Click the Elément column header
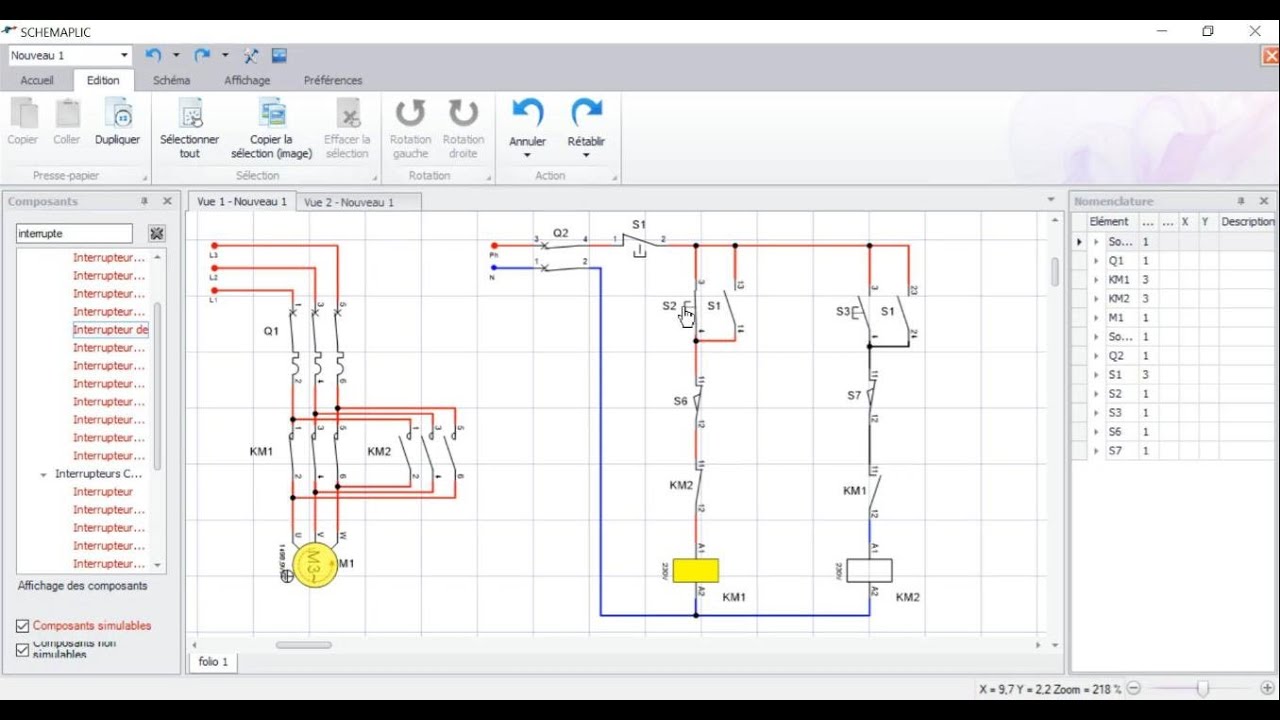Image resolution: width=1280 pixels, height=720 pixels. pyautogui.click(x=1109, y=222)
